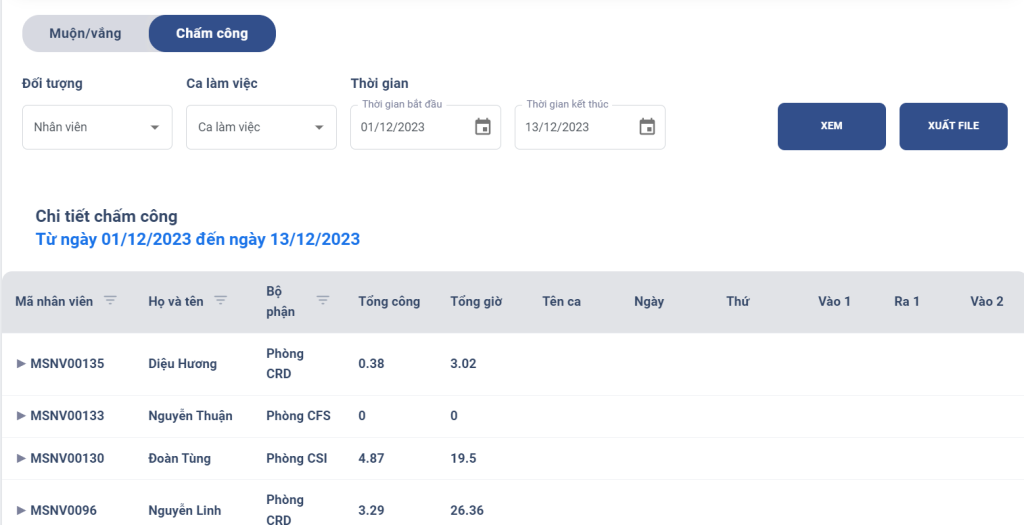This screenshot has width=1024, height=525.
Task: Expand row MSNV00133 Nguyễn Thuận
Action: [21, 416]
